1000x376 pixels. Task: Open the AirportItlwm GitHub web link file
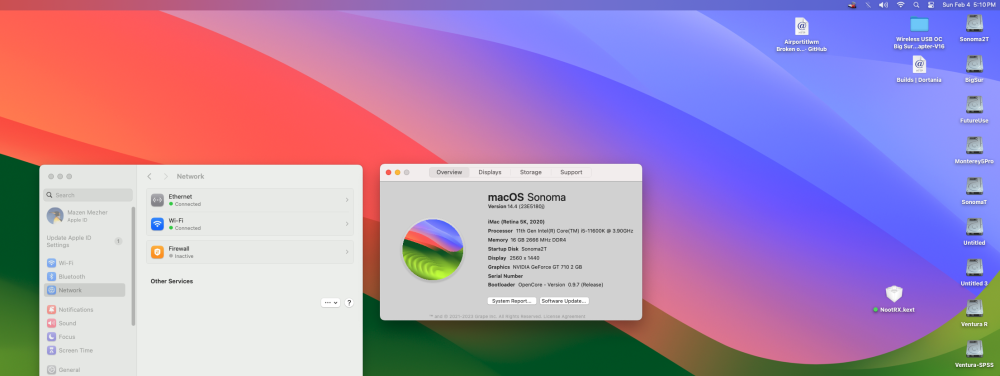(802, 26)
